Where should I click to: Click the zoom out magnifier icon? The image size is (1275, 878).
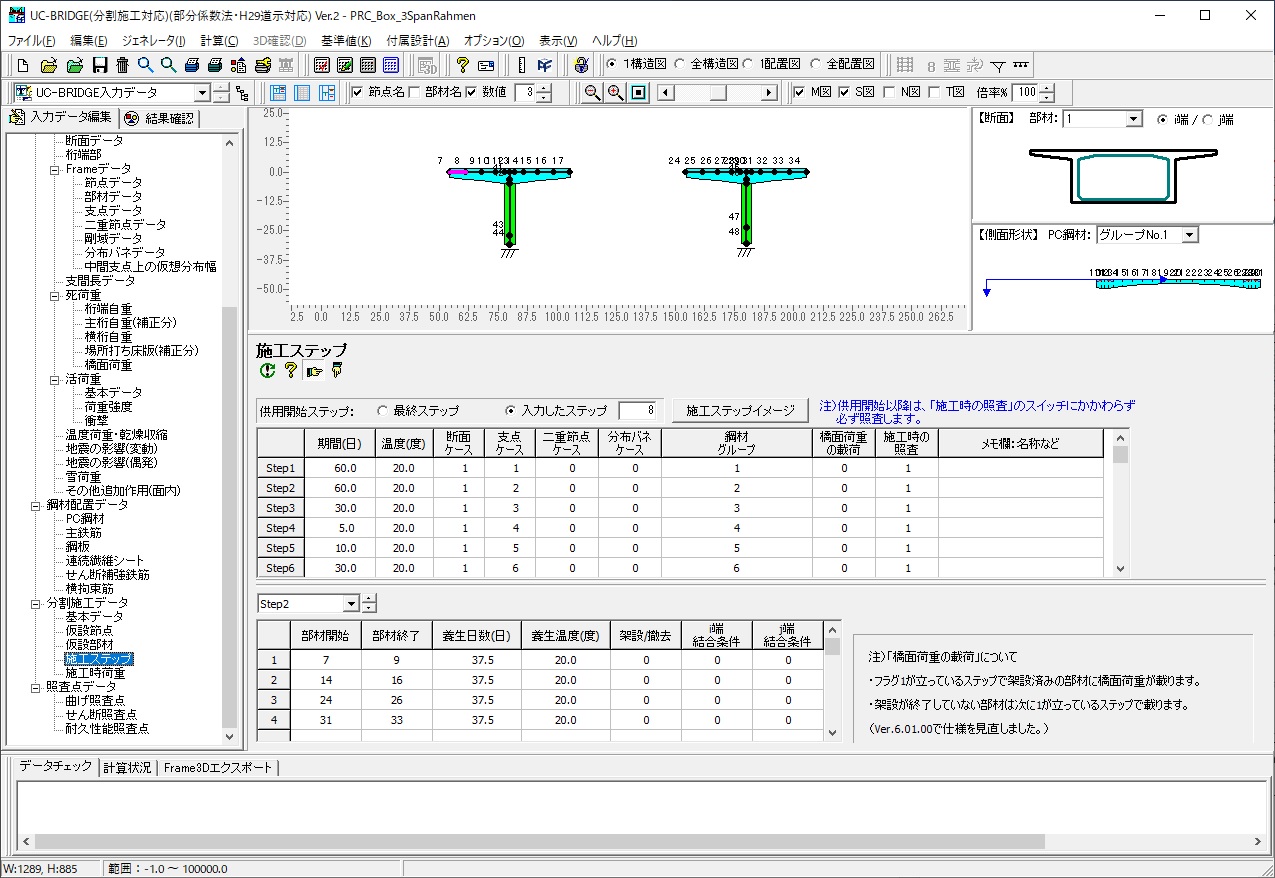click(x=592, y=93)
